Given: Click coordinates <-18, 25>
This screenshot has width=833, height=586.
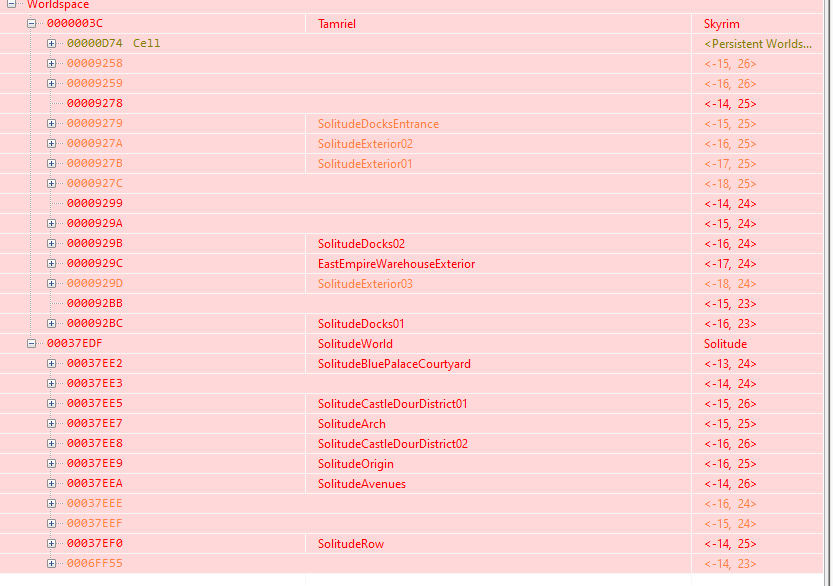Looking at the screenshot, I should [x=730, y=184].
